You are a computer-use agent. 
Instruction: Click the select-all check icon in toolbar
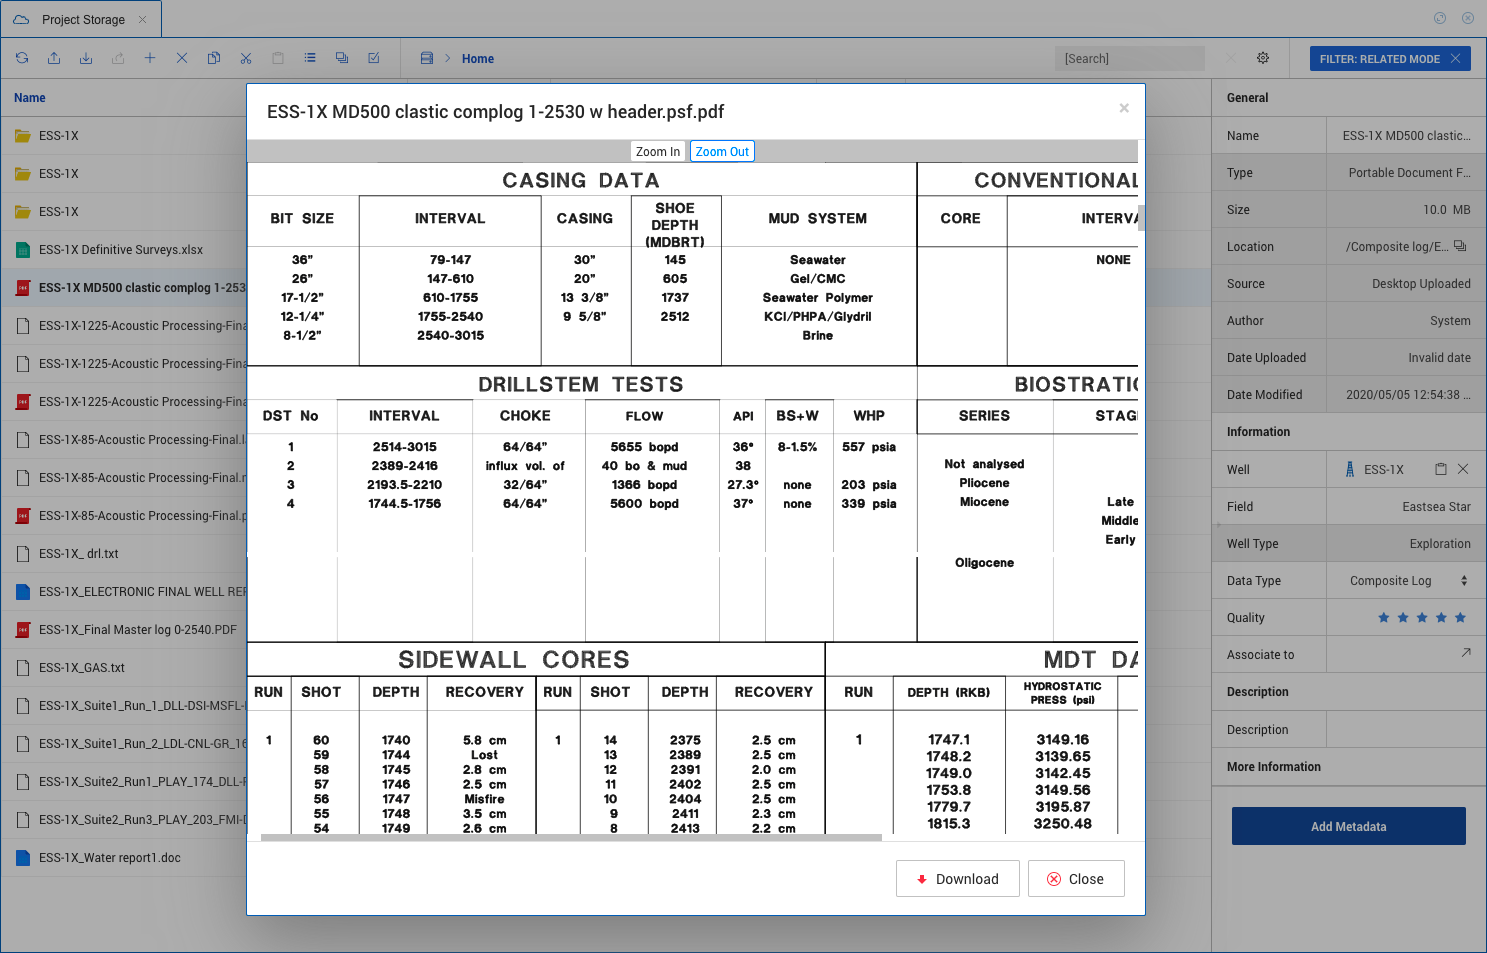pos(374,58)
